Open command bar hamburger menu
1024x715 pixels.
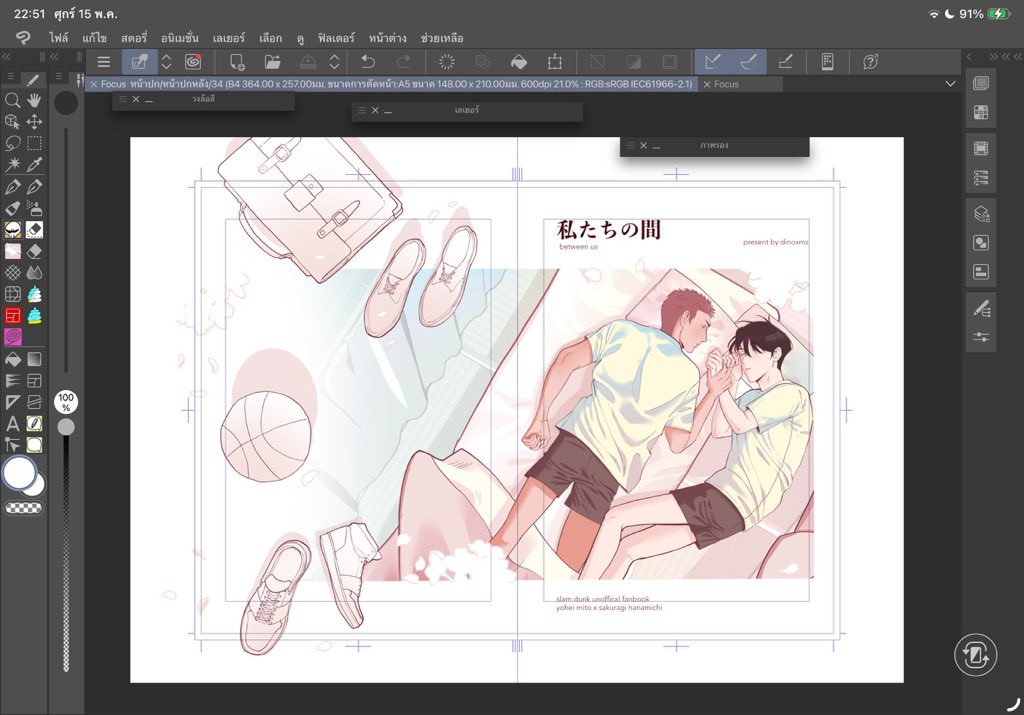(104, 62)
